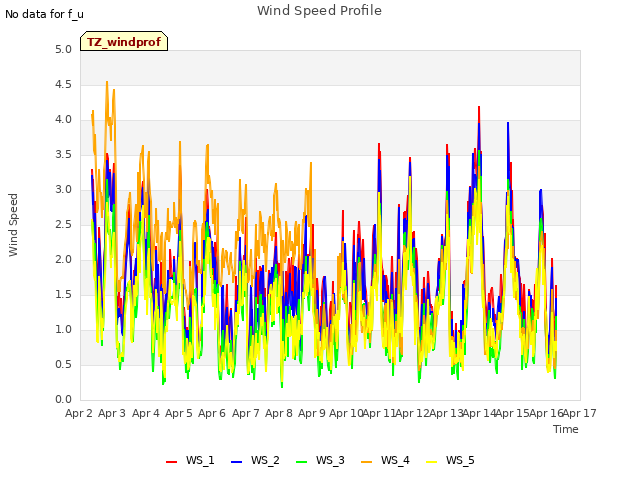Click the Apr 6 x-axis tick label

(212, 413)
